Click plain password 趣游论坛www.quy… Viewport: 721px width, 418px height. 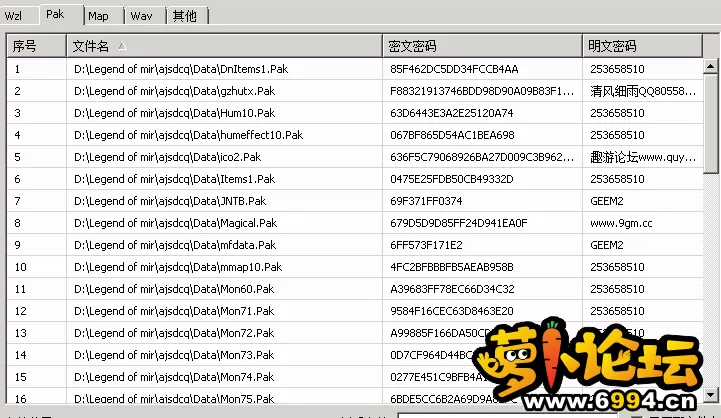643,157
